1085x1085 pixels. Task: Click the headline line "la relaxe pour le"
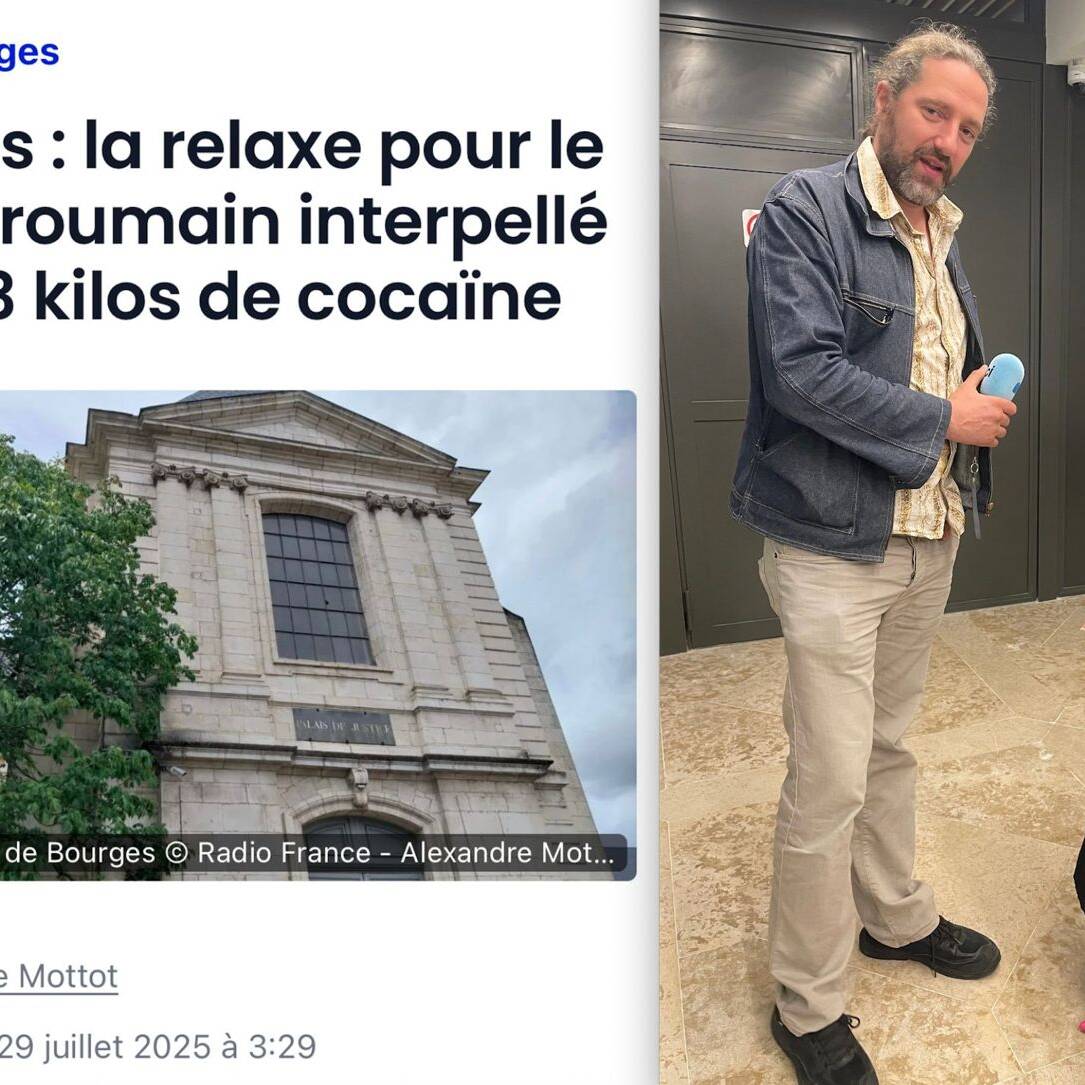[x=344, y=149]
